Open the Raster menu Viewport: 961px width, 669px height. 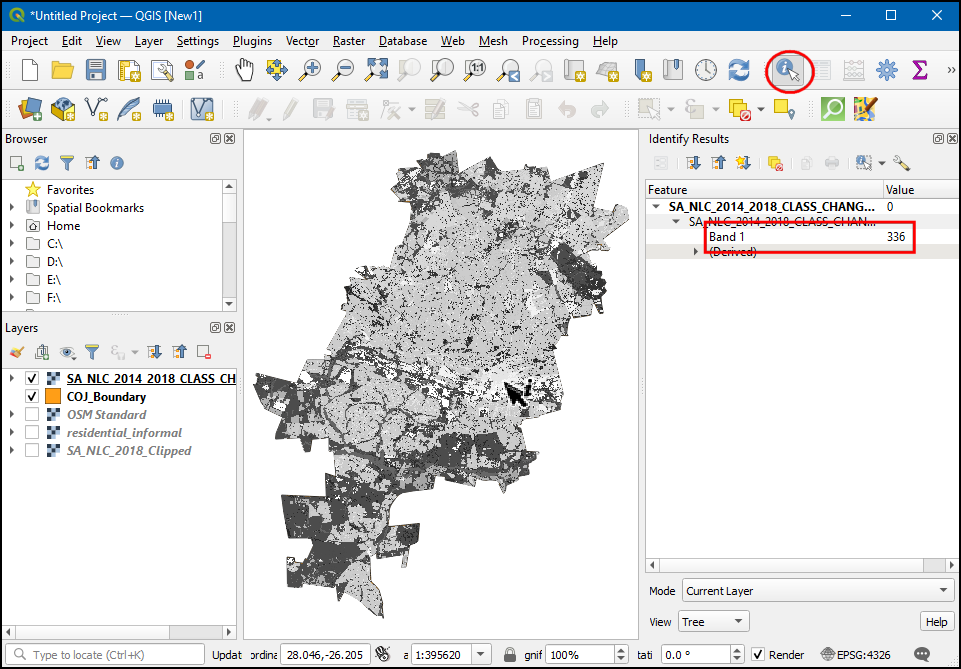tap(349, 41)
